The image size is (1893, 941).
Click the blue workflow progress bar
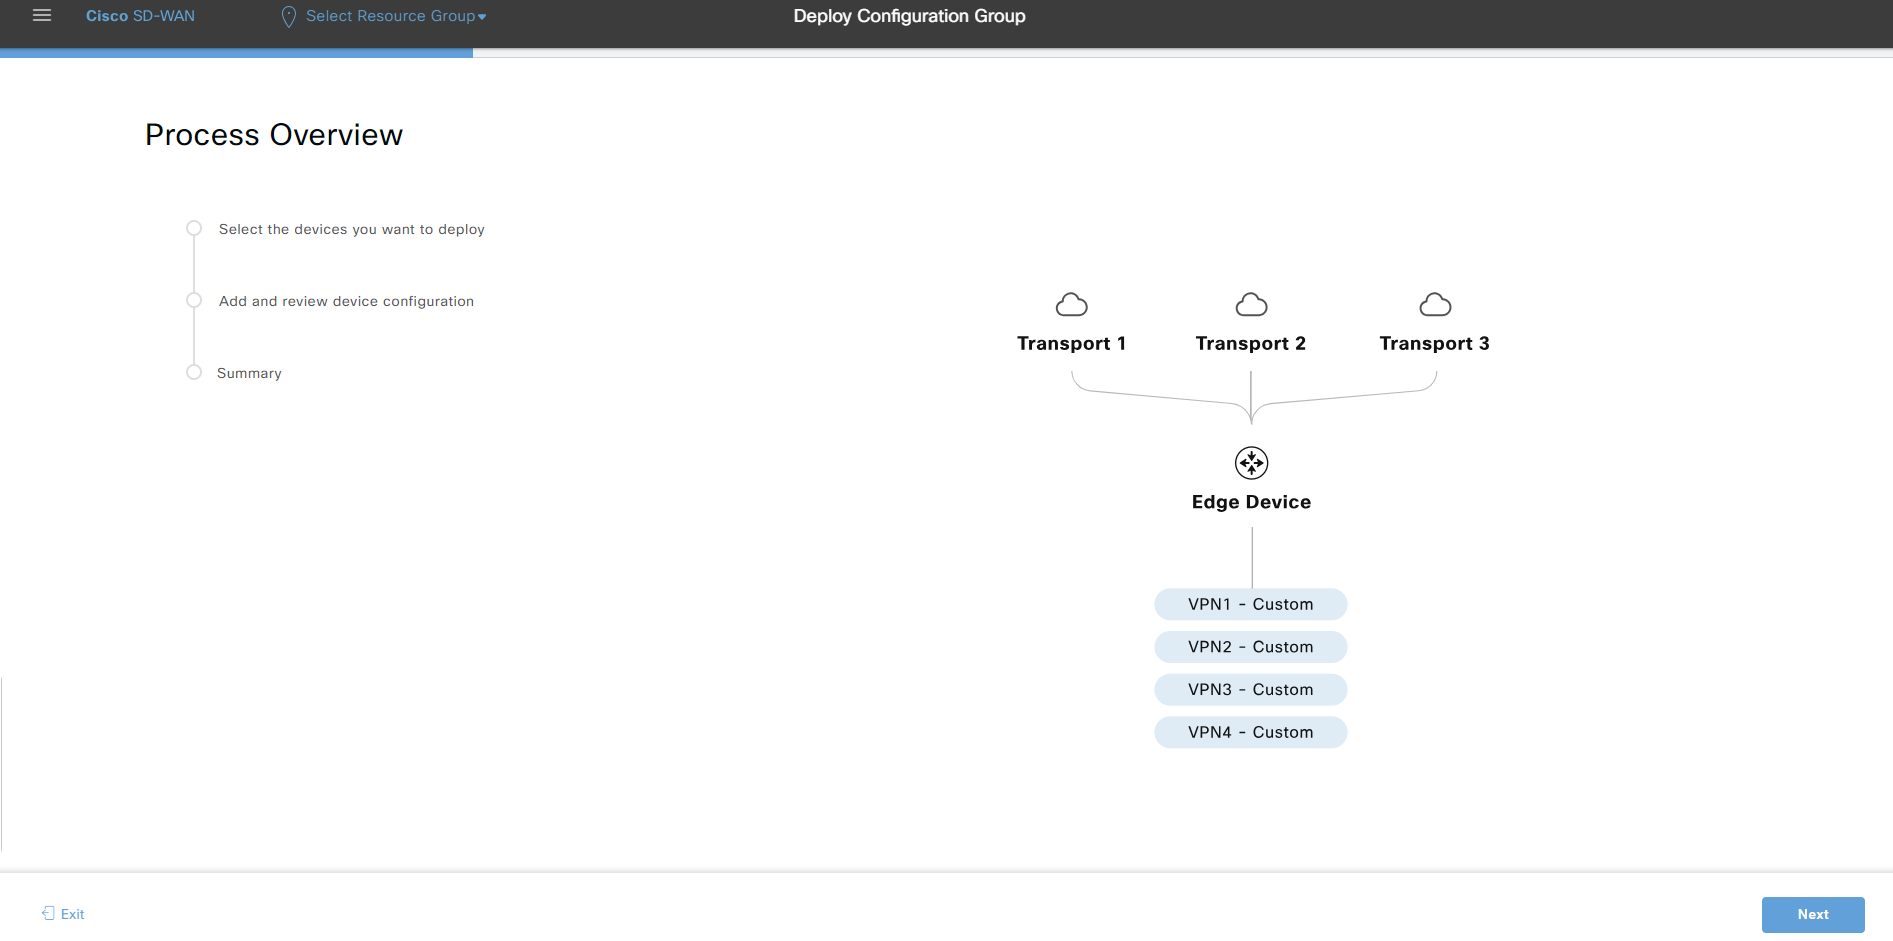click(x=236, y=53)
